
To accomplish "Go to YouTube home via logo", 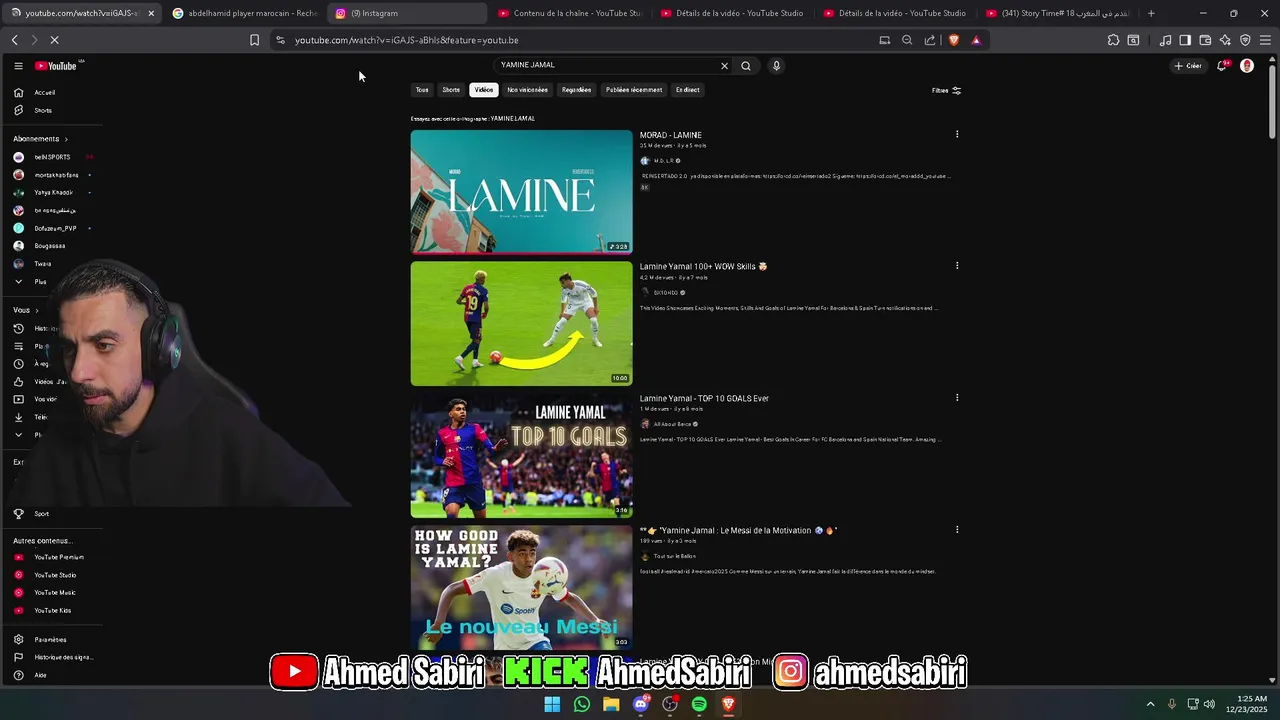I will click(x=57, y=66).
